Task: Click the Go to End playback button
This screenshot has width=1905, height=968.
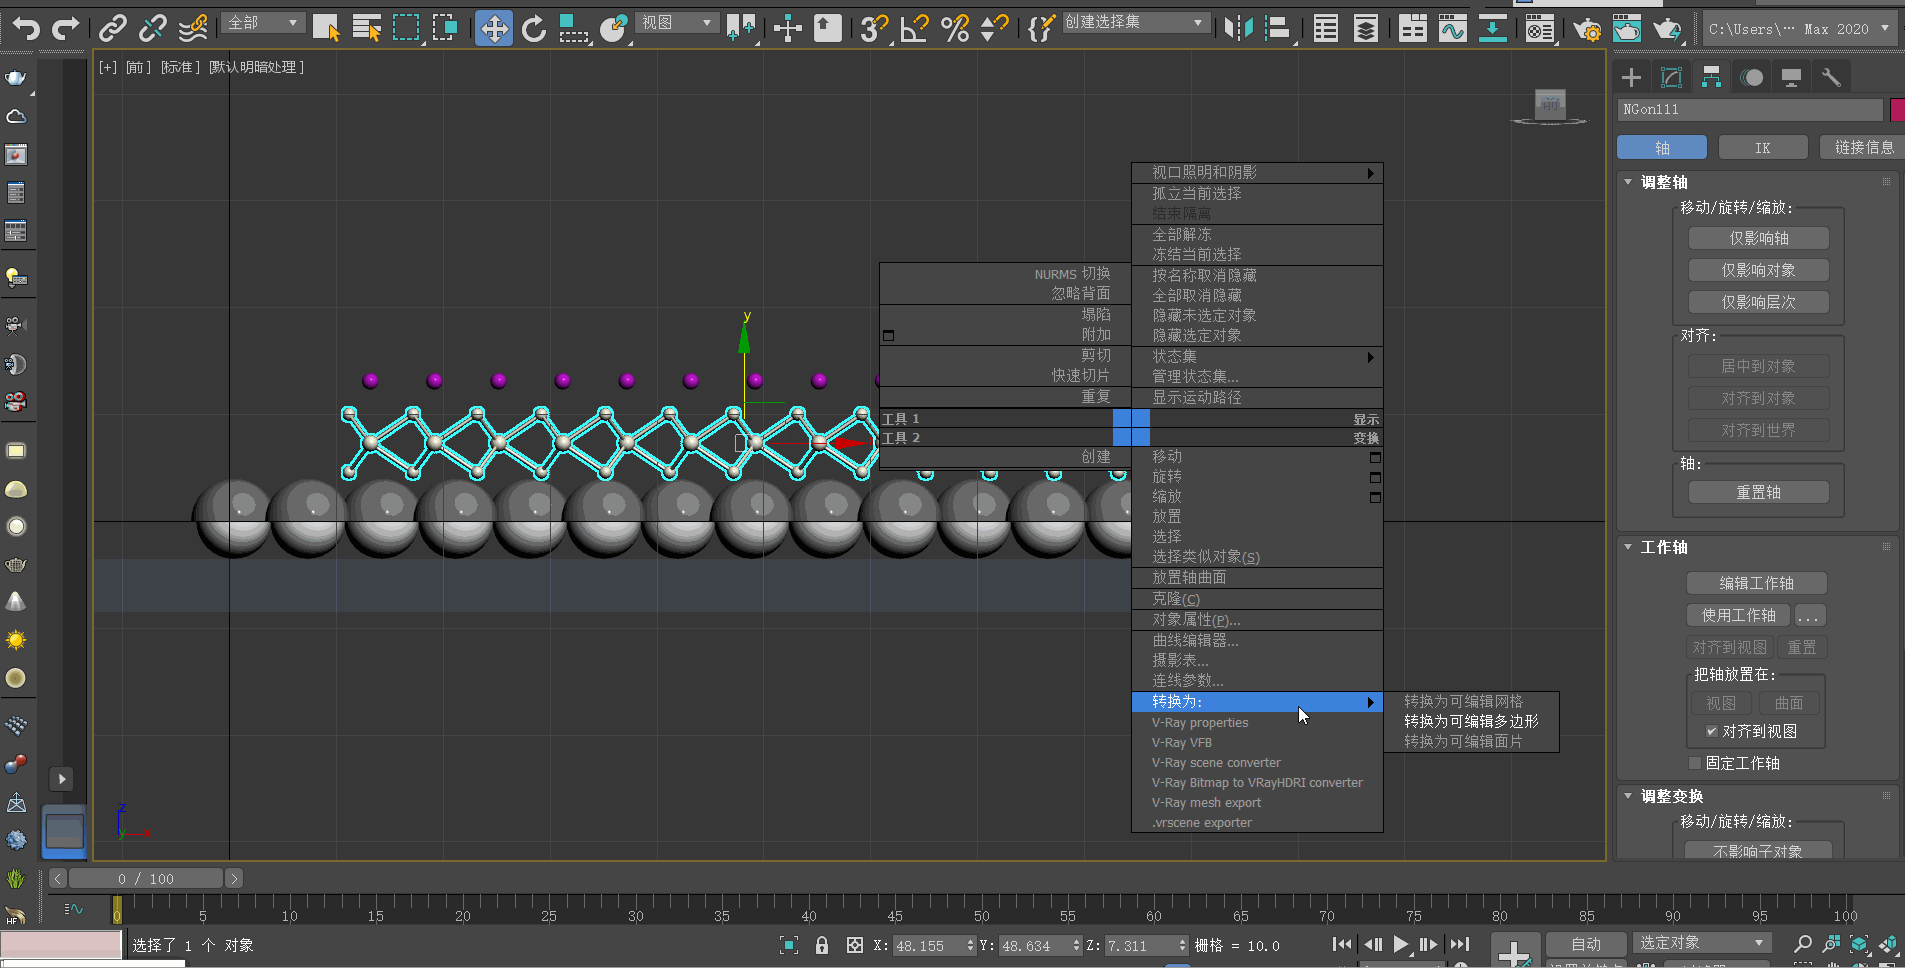Action: pos(1460,944)
